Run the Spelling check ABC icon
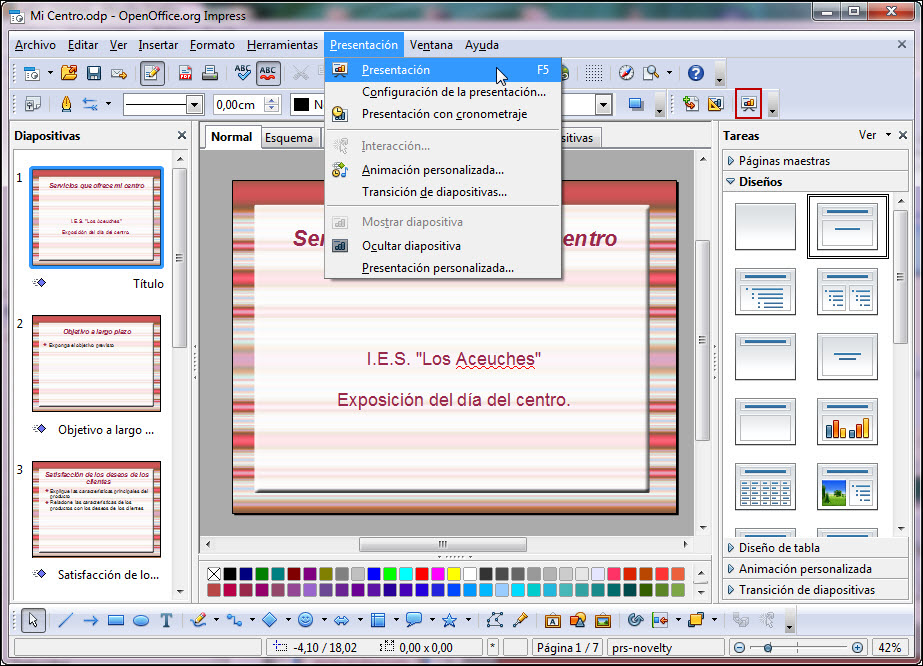The image size is (923, 666). 243,74
